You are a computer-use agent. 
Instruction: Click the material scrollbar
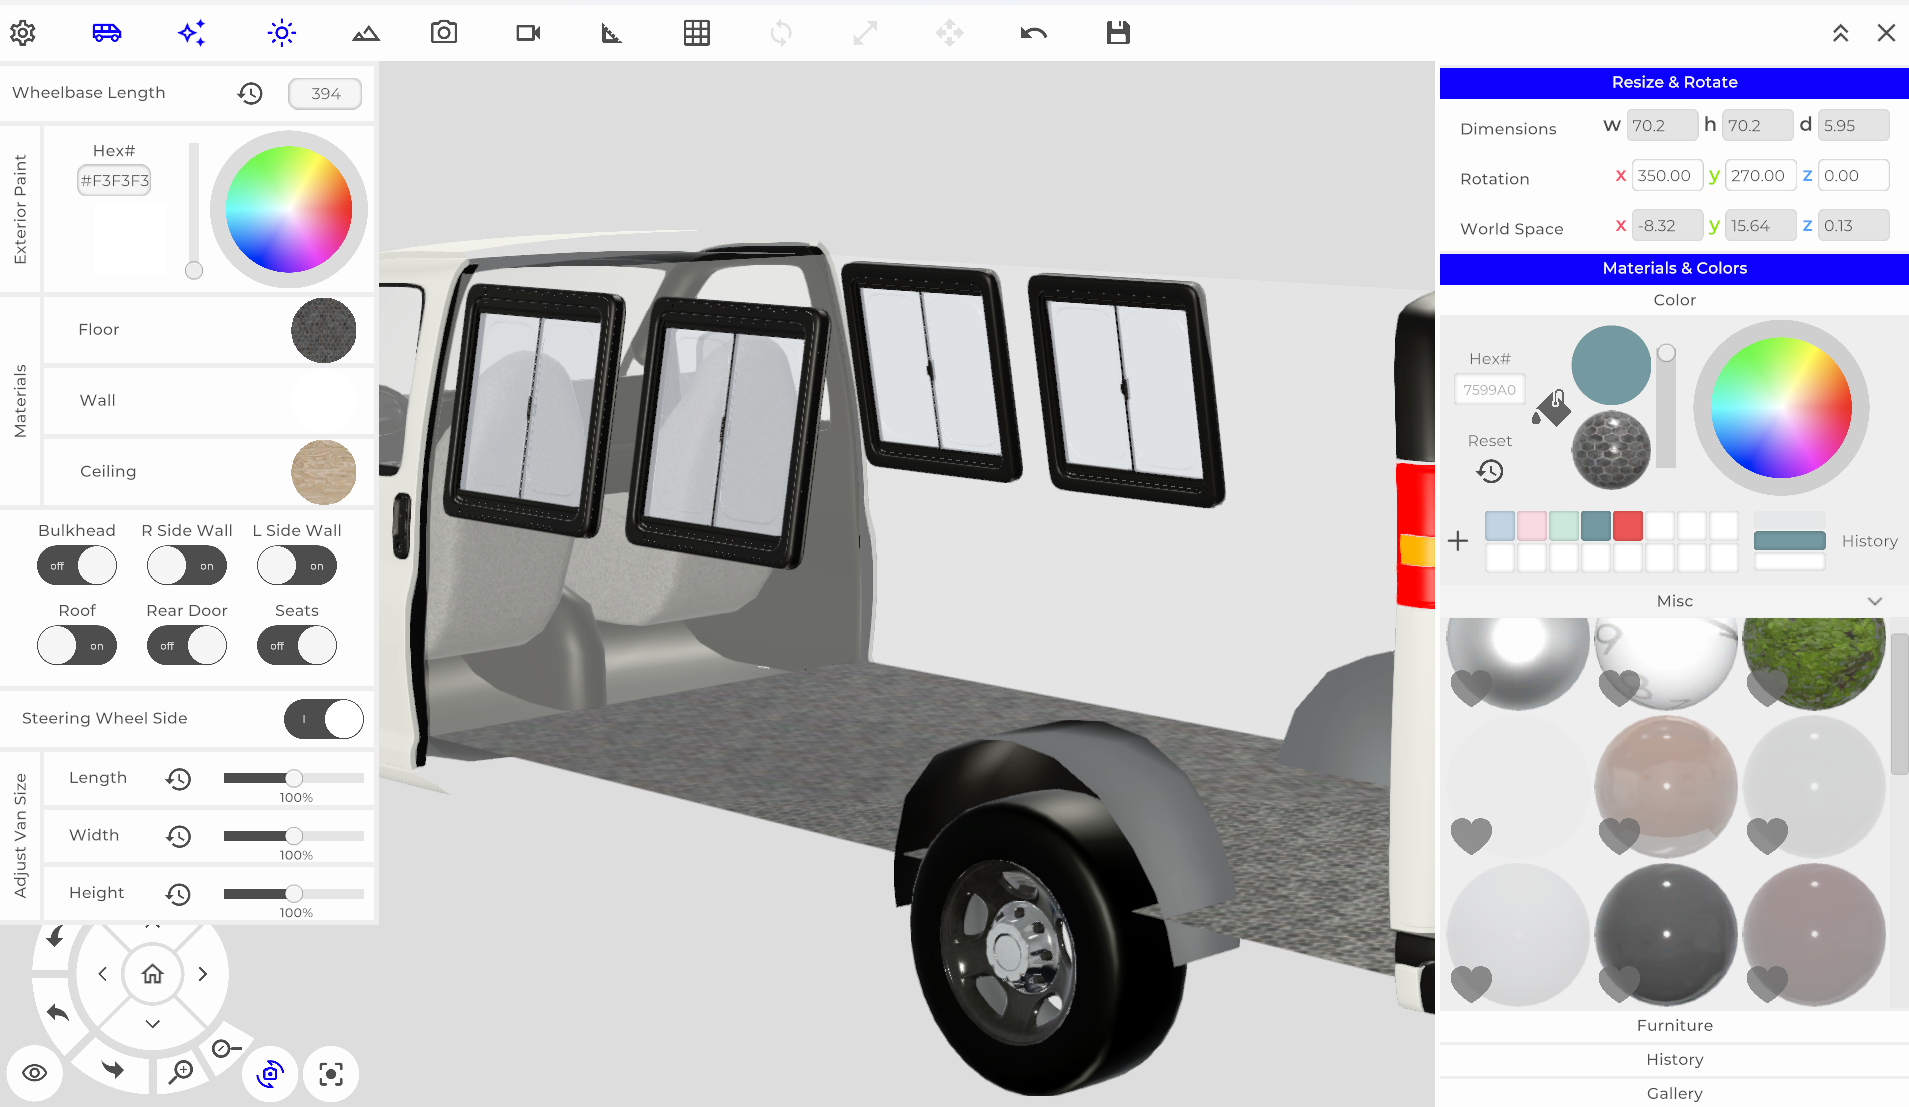pos(1899,703)
